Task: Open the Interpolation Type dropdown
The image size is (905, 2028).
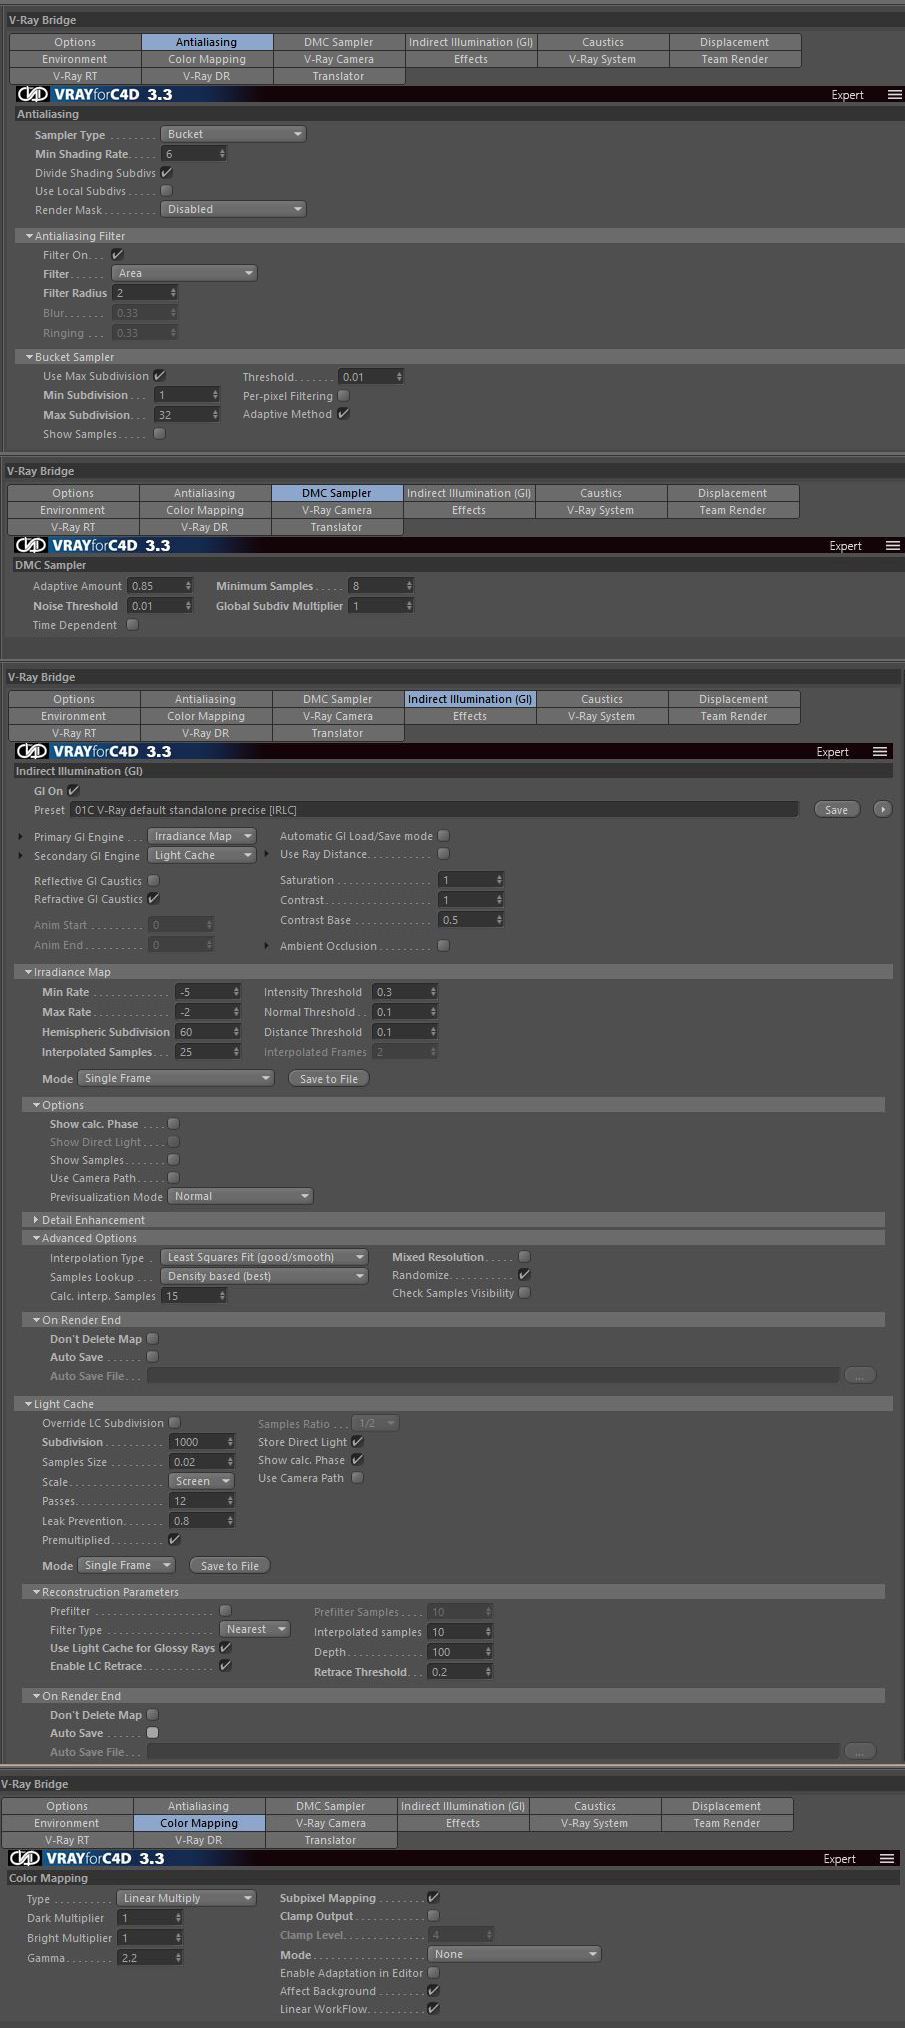Action: (264, 1257)
